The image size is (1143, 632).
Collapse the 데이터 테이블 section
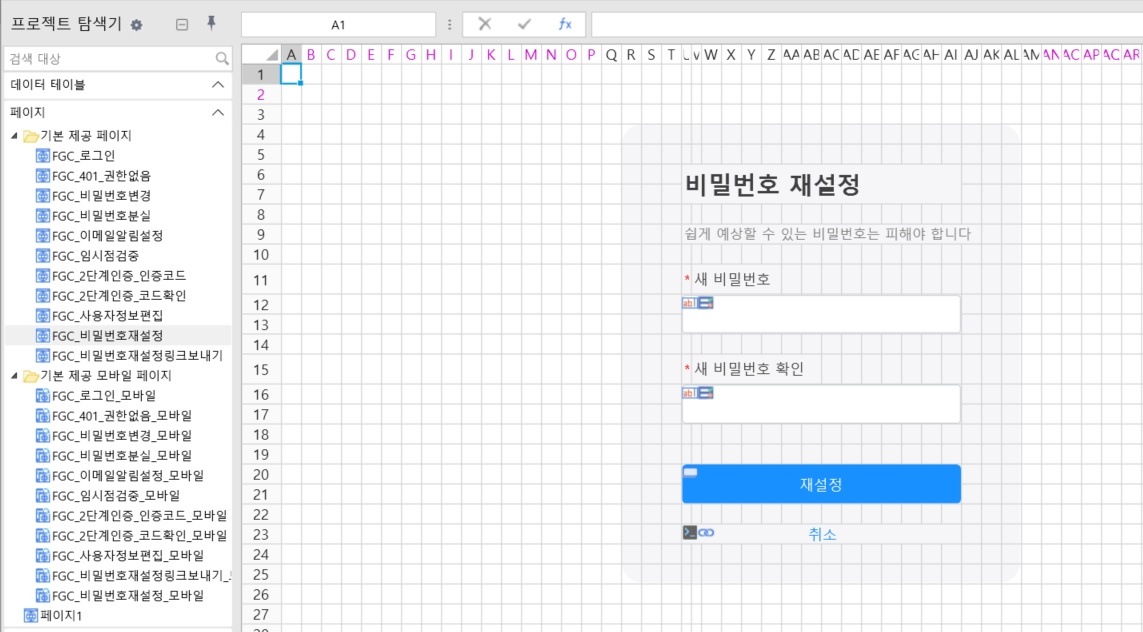[x=218, y=85]
